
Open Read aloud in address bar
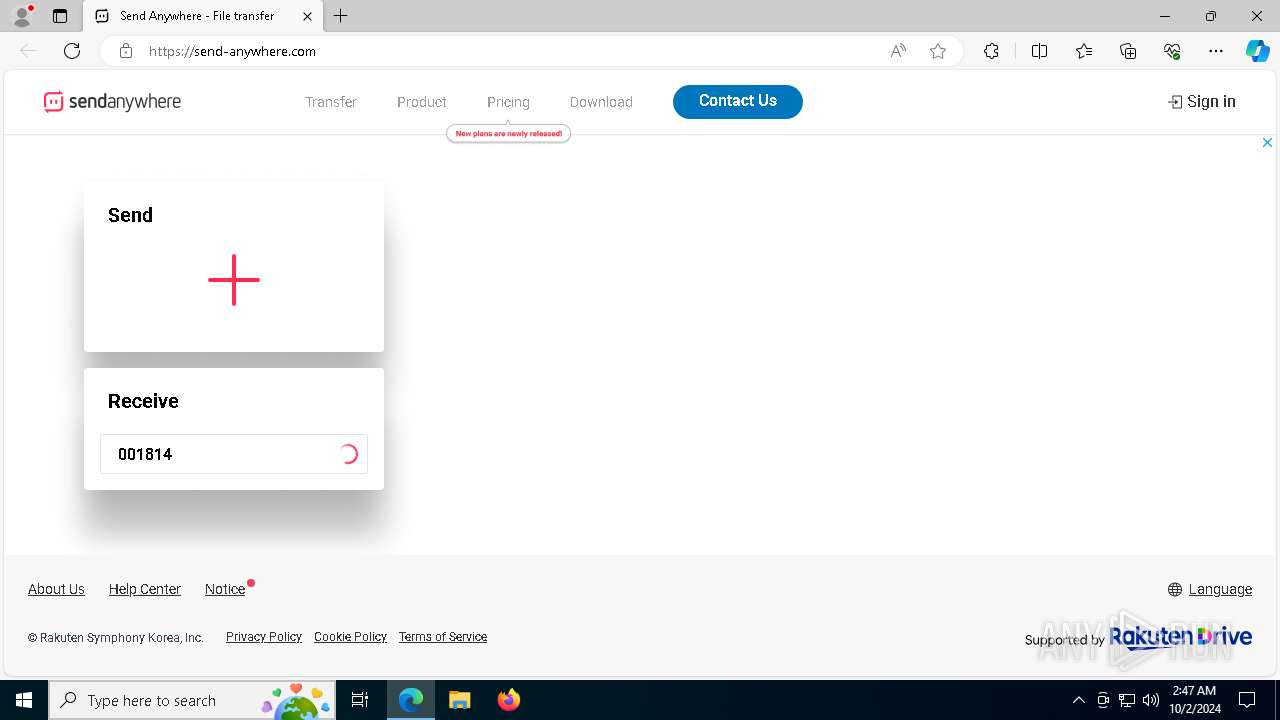(898, 51)
